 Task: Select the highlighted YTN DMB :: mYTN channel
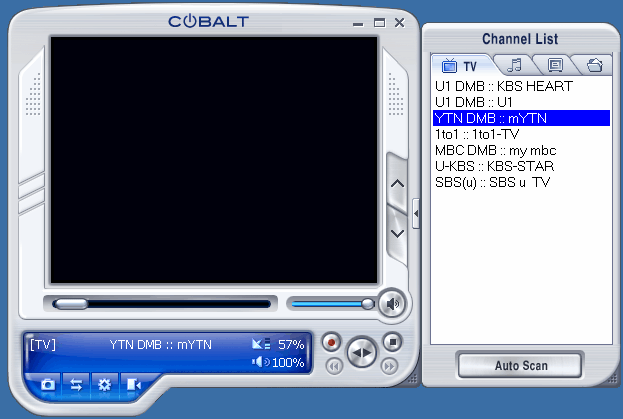point(521,118)
